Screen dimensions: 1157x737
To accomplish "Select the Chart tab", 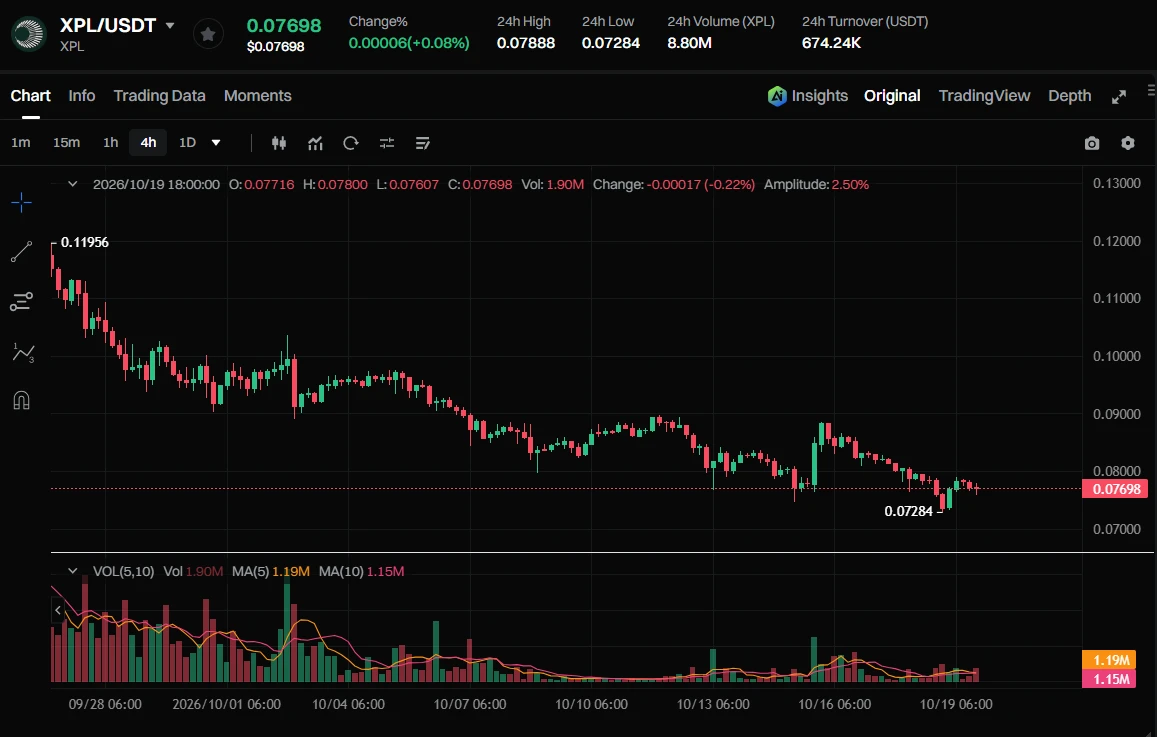I will 30,96.
